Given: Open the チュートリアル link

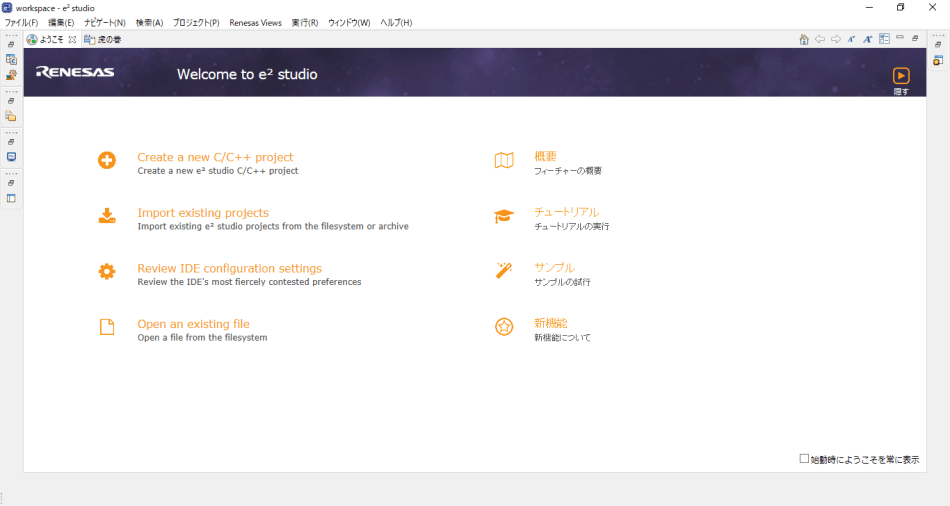Looking at the screenshot, I should click(566, 212).
